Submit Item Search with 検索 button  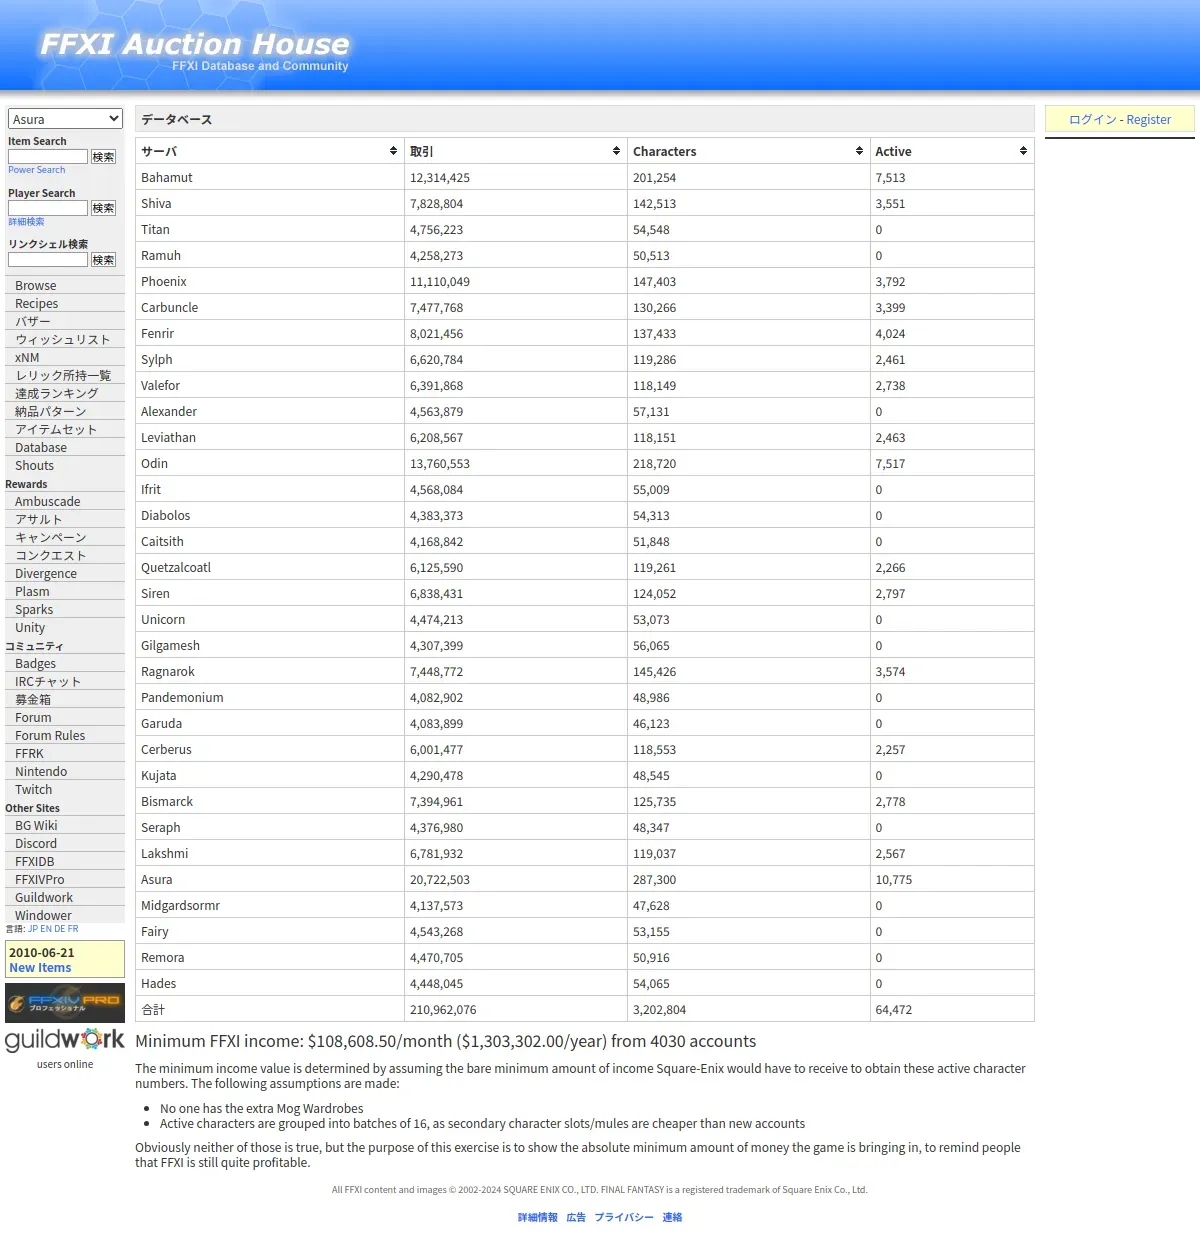(x=103, y=157)
